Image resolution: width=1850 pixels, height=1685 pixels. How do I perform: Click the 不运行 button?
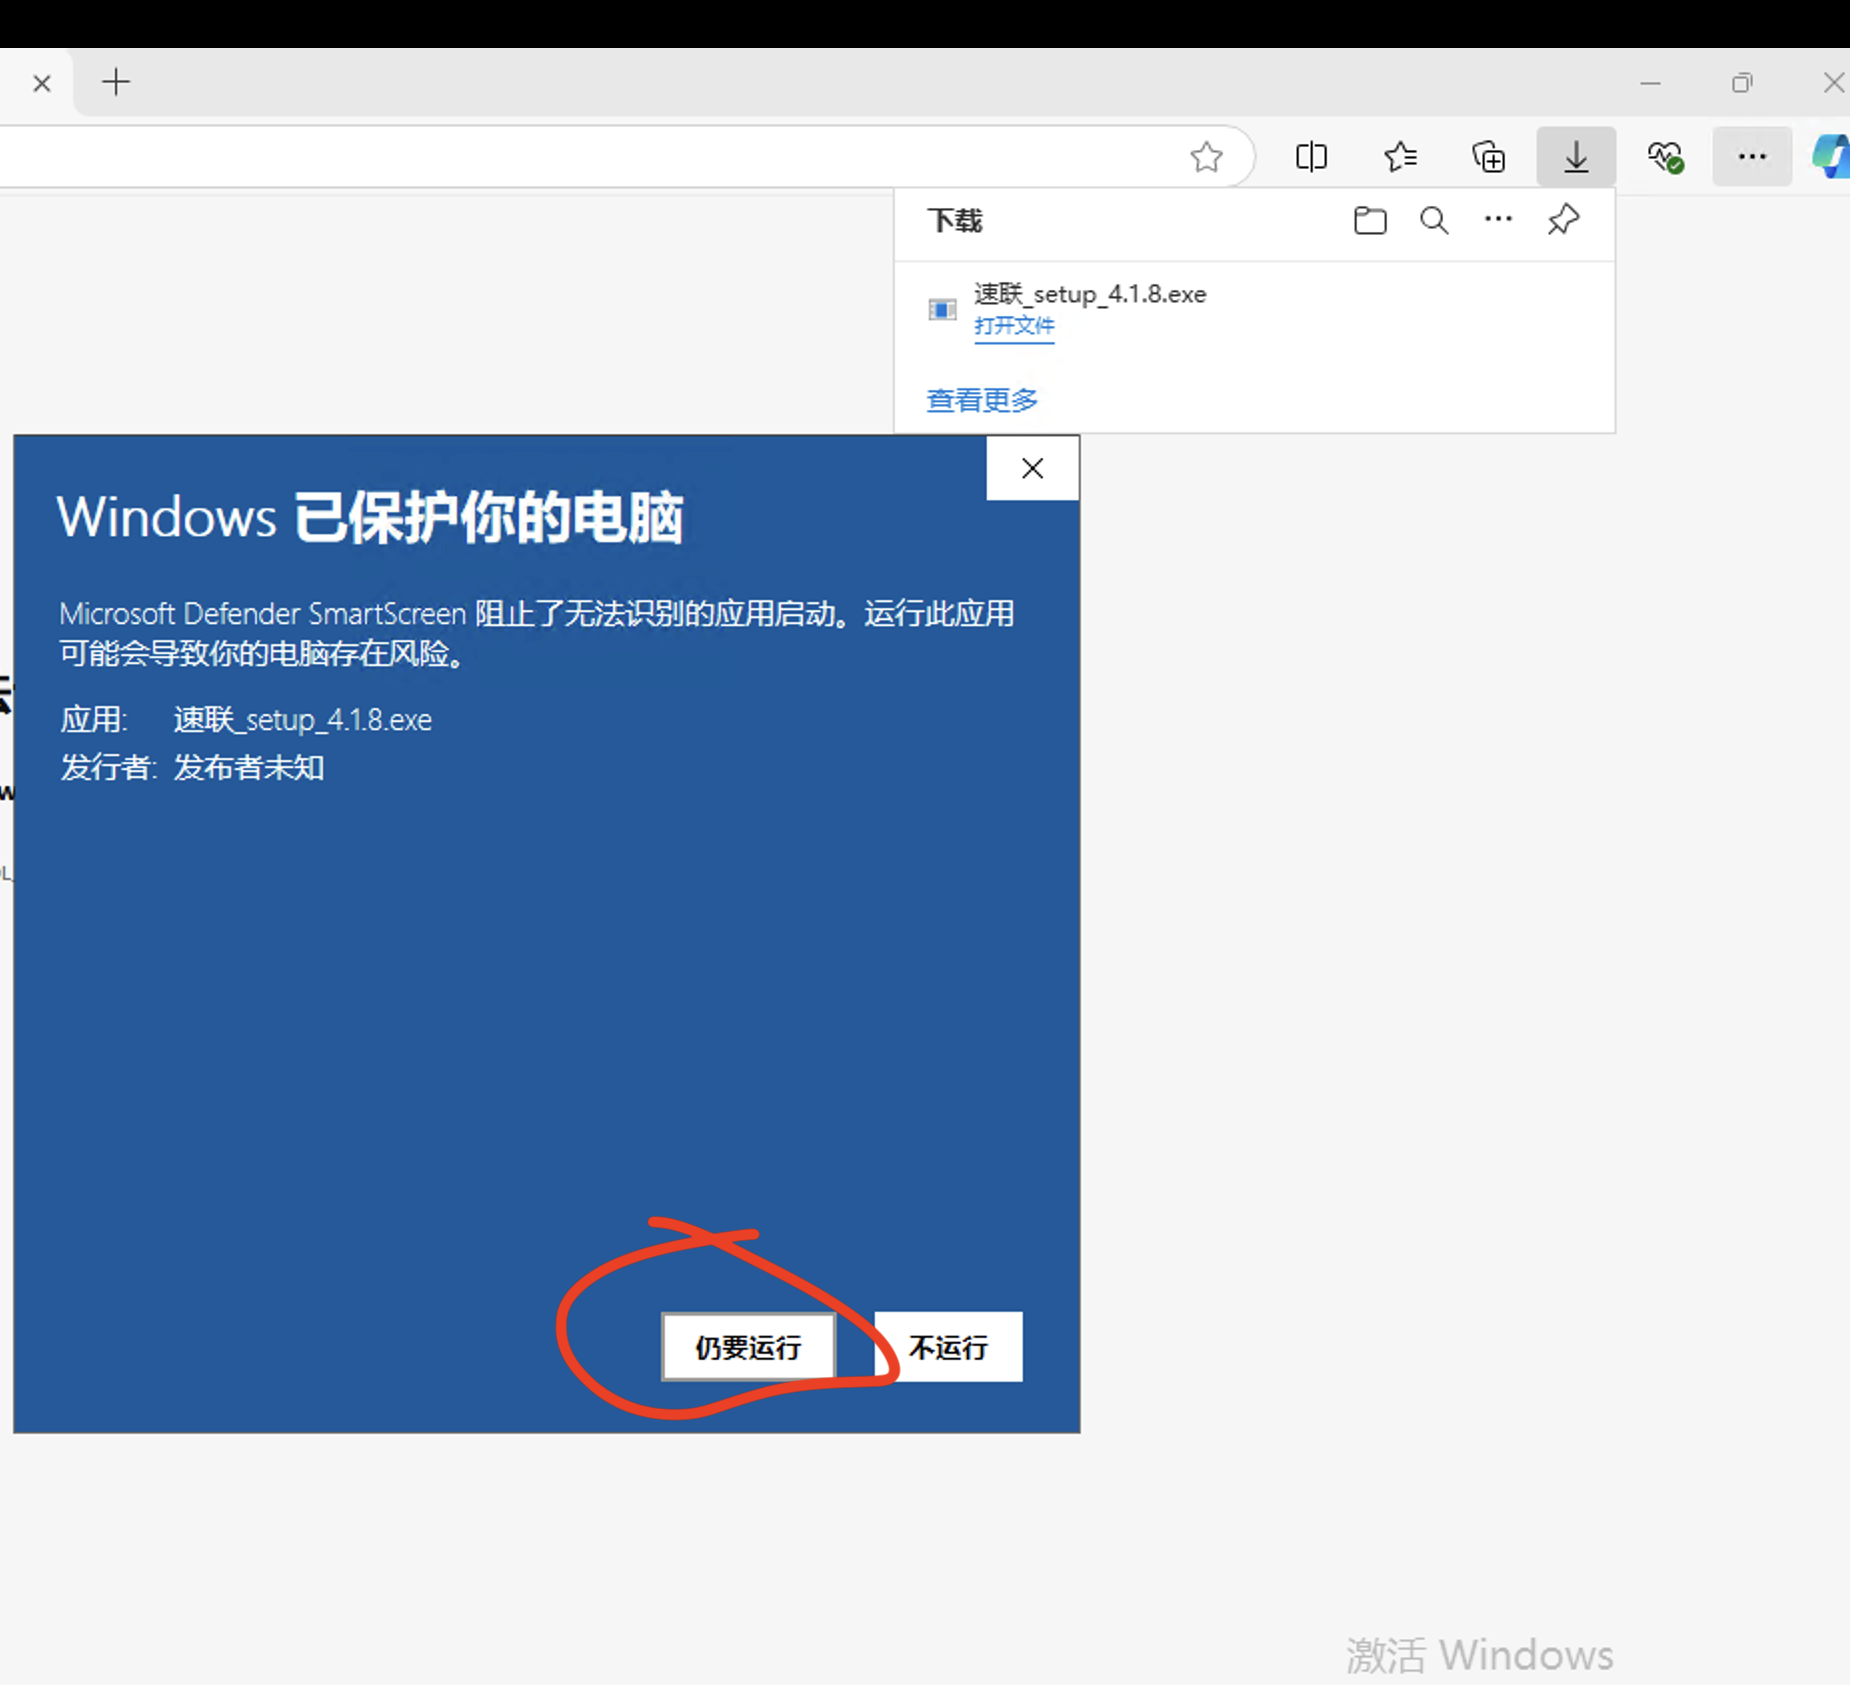pyautogui.click(x=948, y=1347)
